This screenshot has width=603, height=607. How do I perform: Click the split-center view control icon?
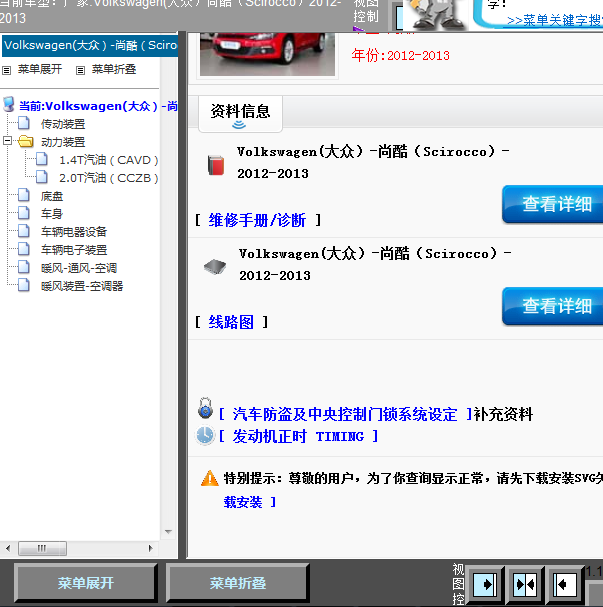(525, 584)
